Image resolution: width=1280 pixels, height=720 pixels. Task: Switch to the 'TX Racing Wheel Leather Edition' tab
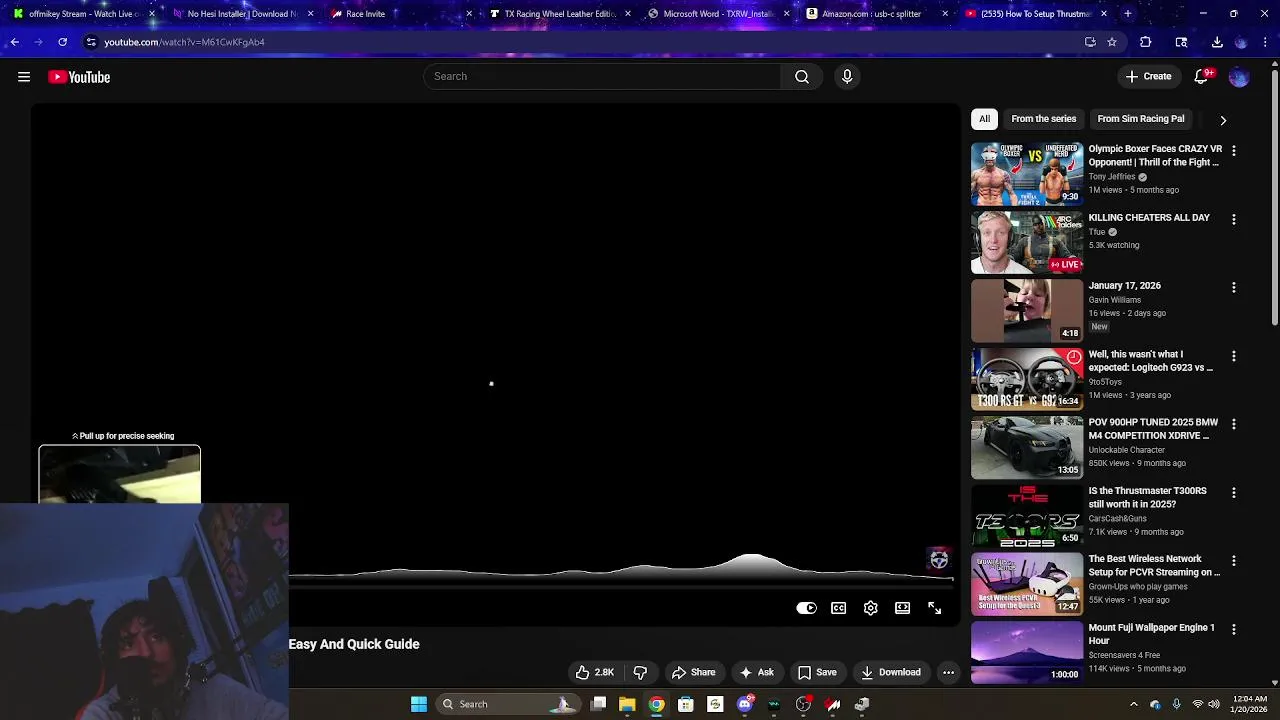(559, 14)
